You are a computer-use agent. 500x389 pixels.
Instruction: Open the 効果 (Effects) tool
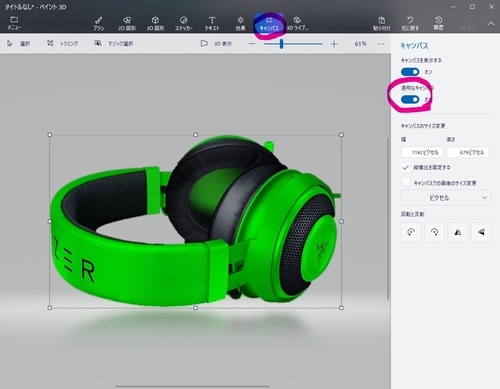(240, 24)
